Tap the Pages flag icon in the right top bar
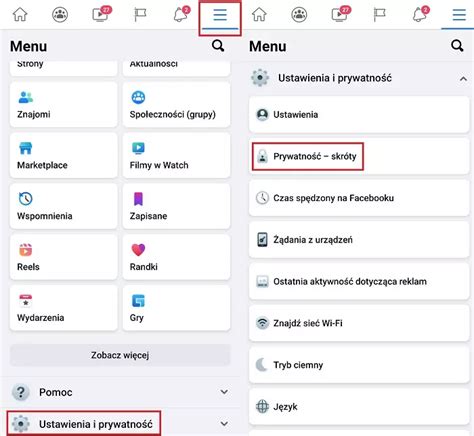 point(379,15)
